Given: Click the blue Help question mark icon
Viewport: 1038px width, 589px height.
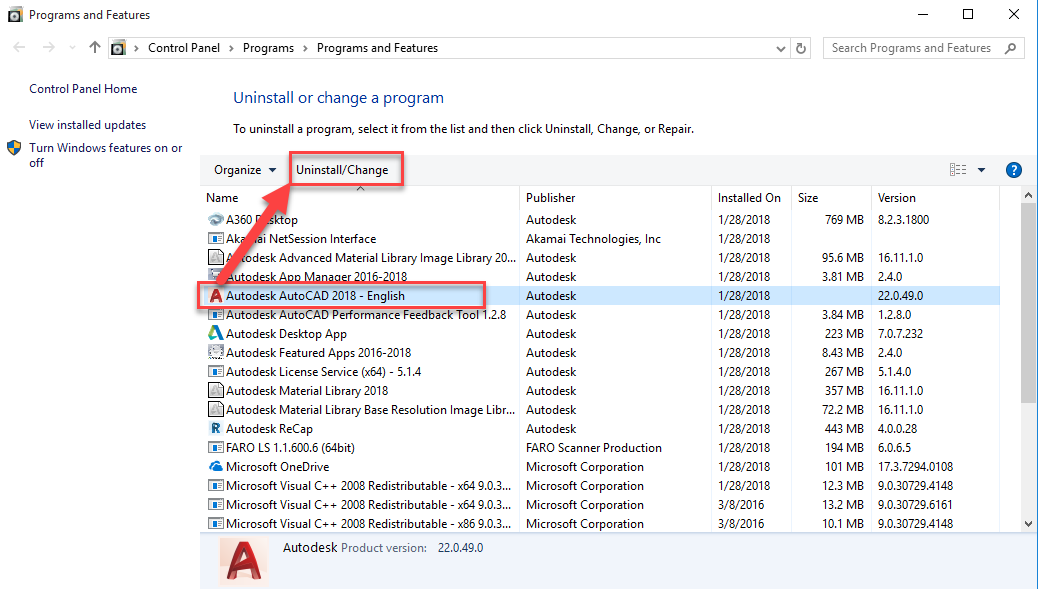Looking at the screenshot, I should (1014, 169).
